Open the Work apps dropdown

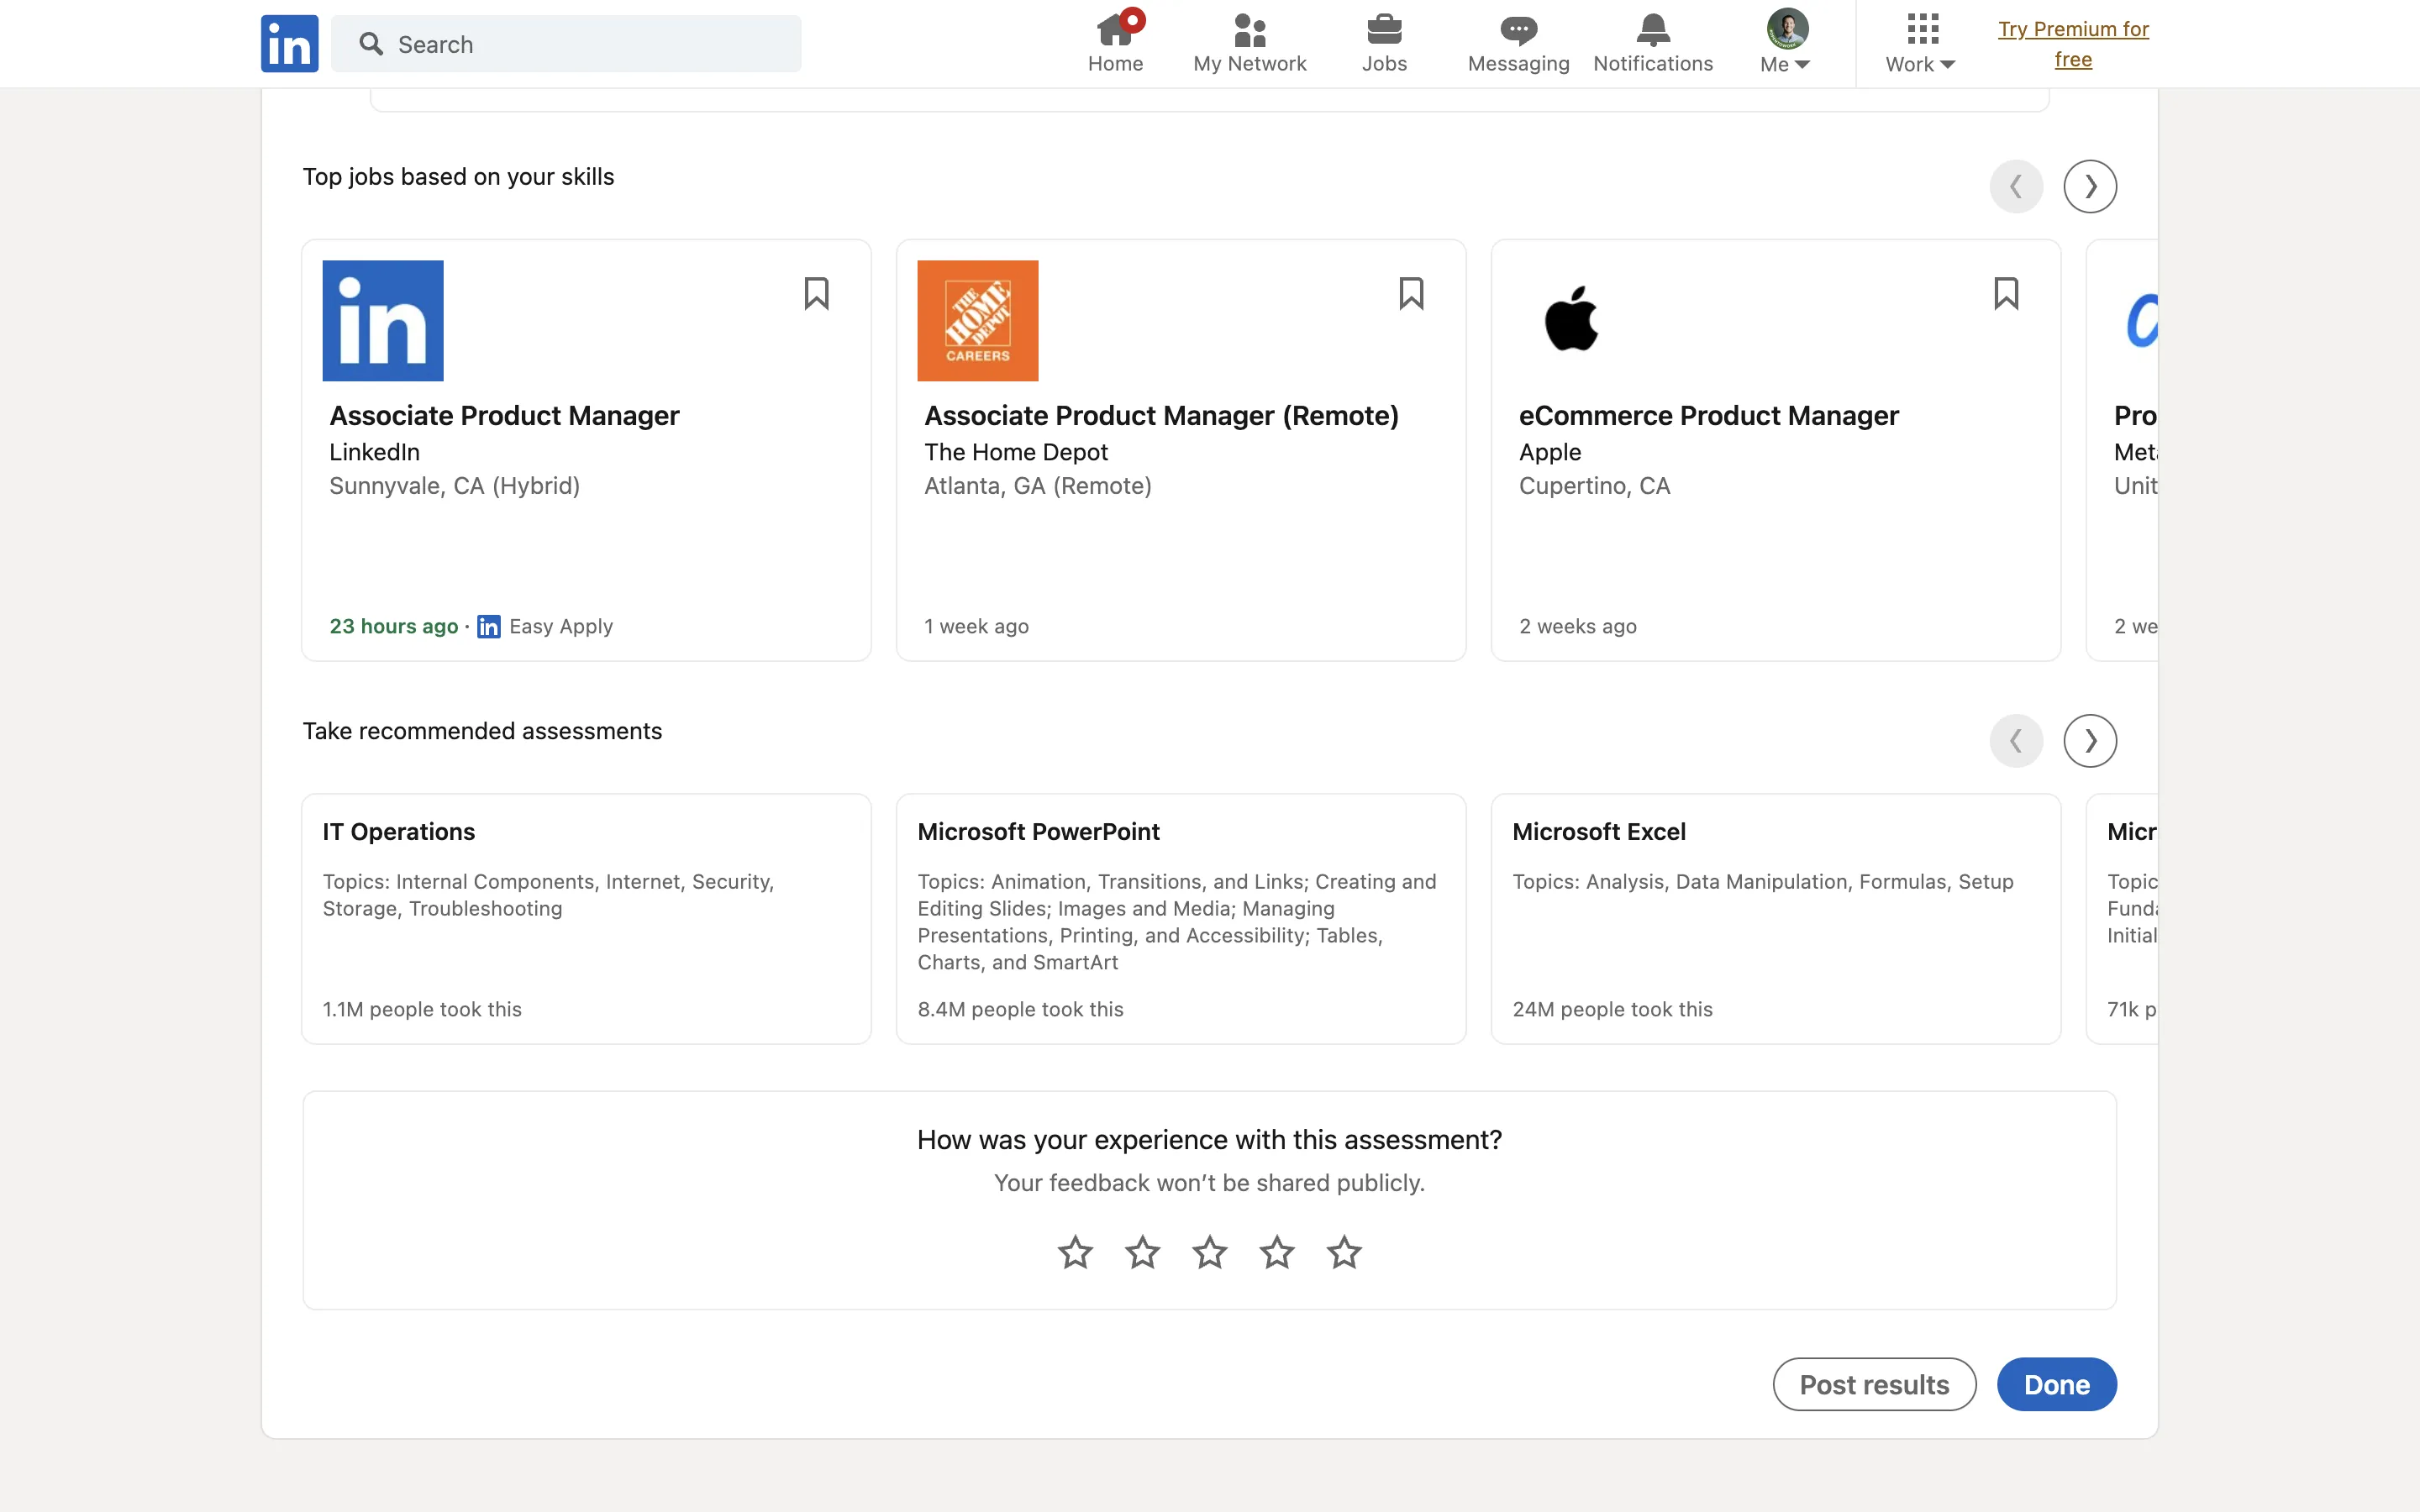coord(1920,43)
